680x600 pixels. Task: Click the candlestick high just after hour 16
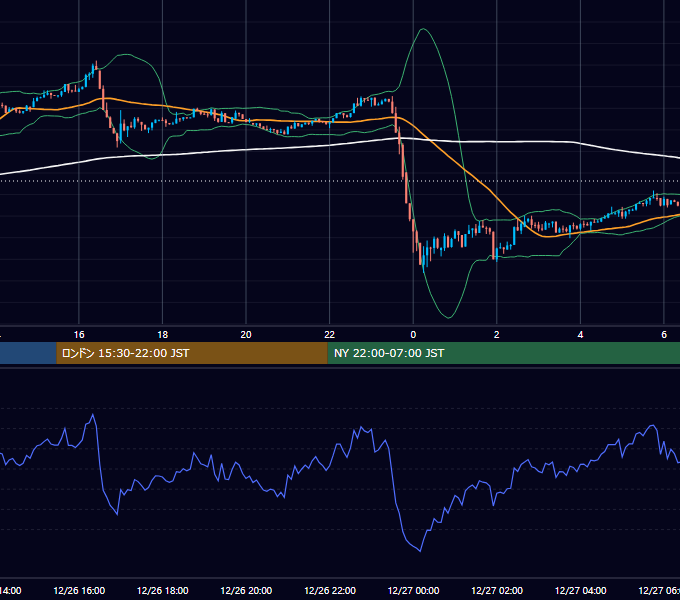[x=96, y=63]
